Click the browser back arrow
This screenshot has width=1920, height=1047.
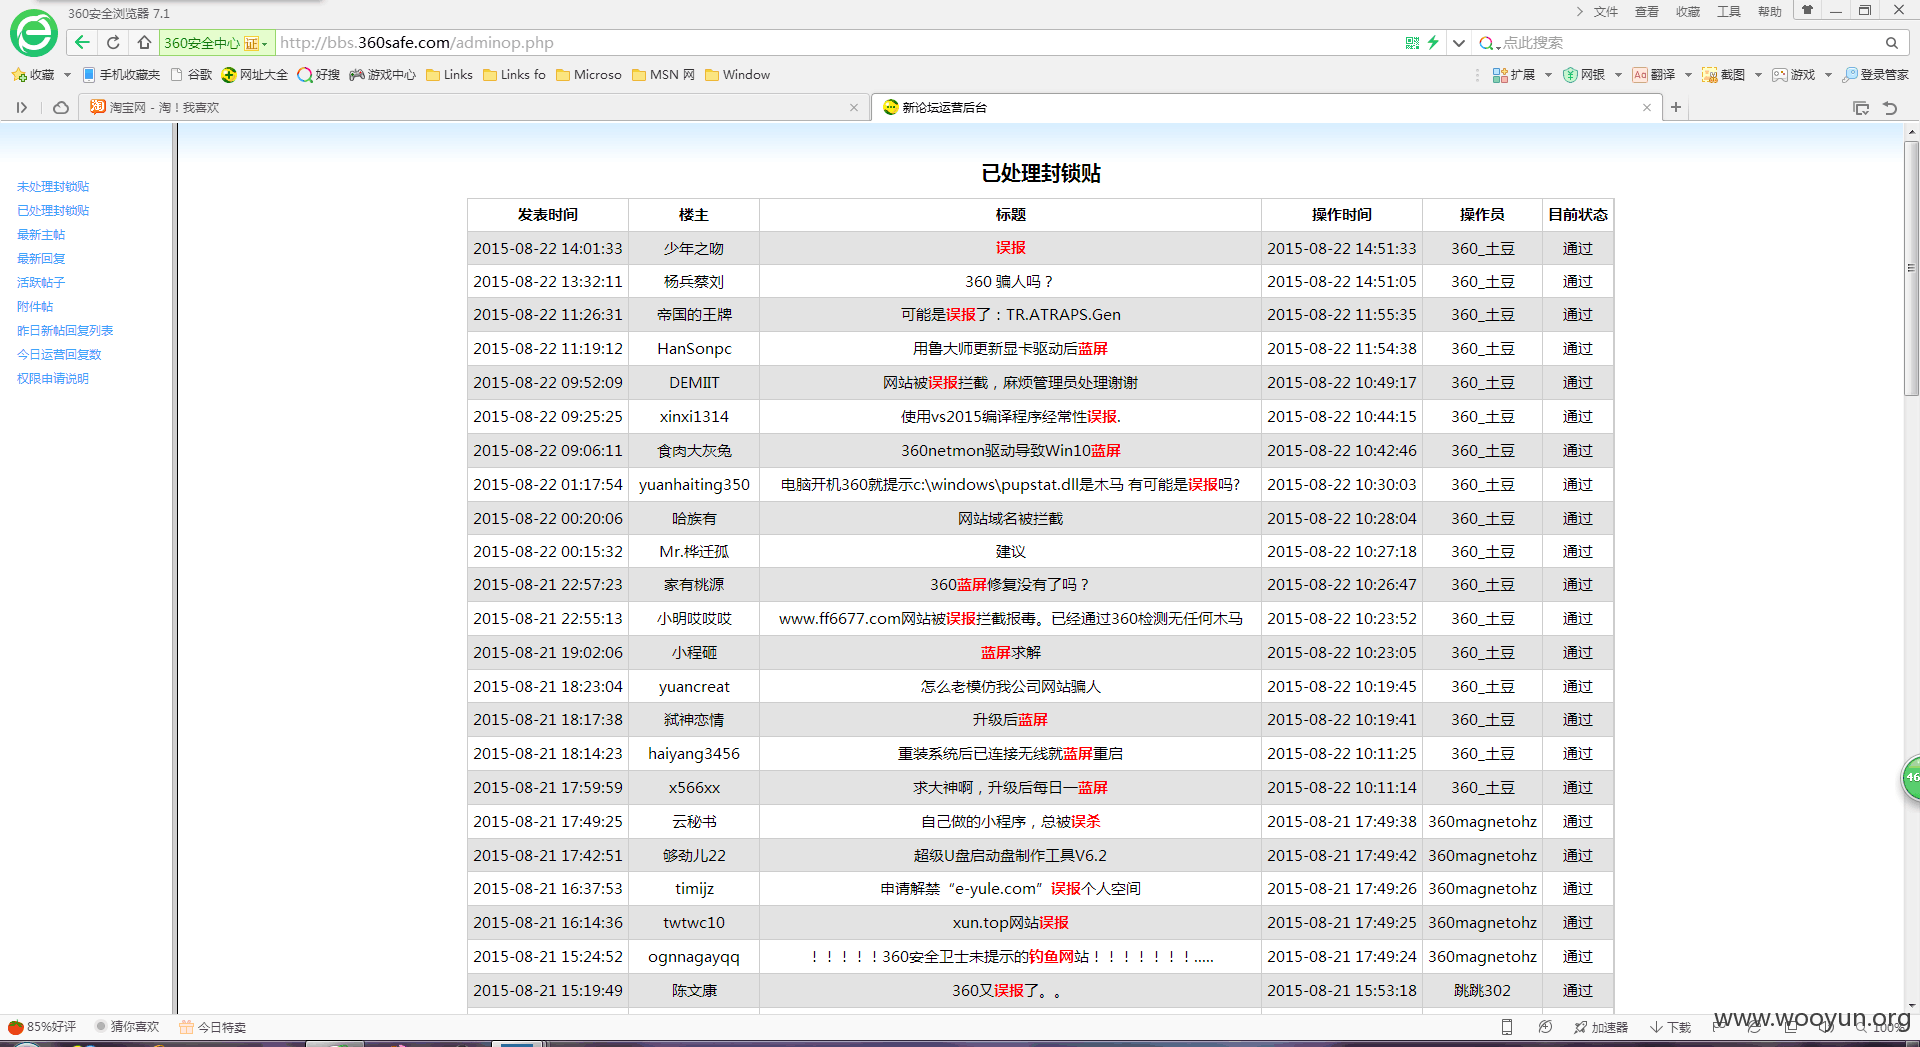point(83,42)
